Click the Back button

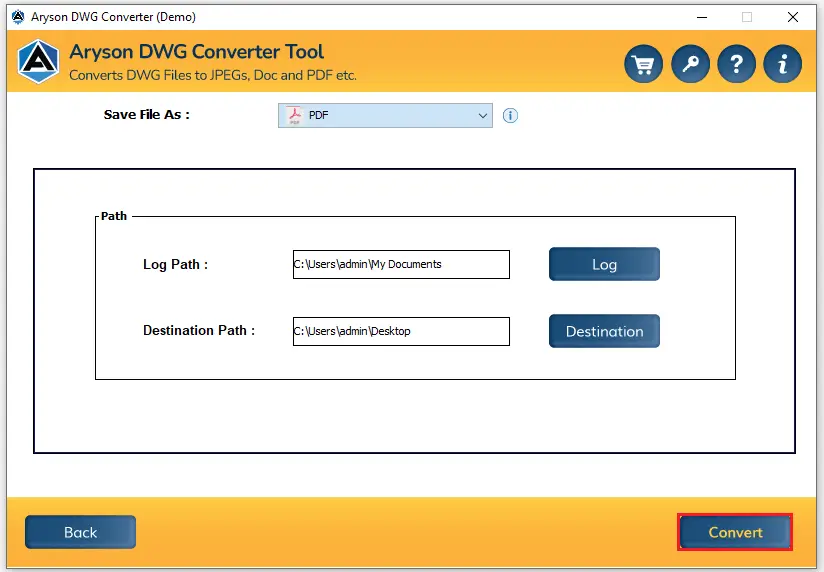[x=80, y=532]
